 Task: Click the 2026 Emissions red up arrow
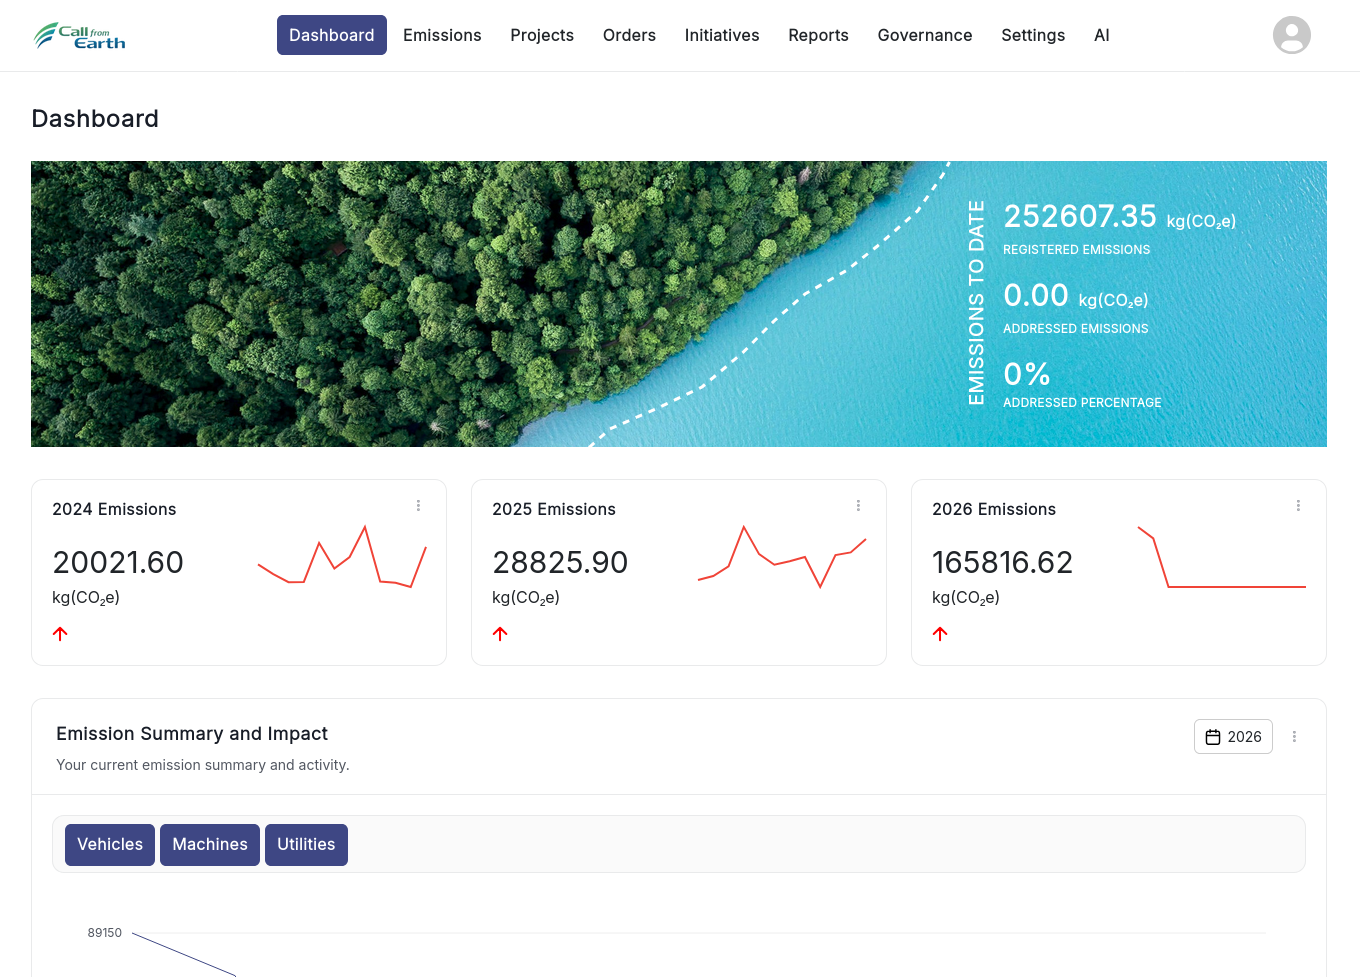tap(940, 634)
